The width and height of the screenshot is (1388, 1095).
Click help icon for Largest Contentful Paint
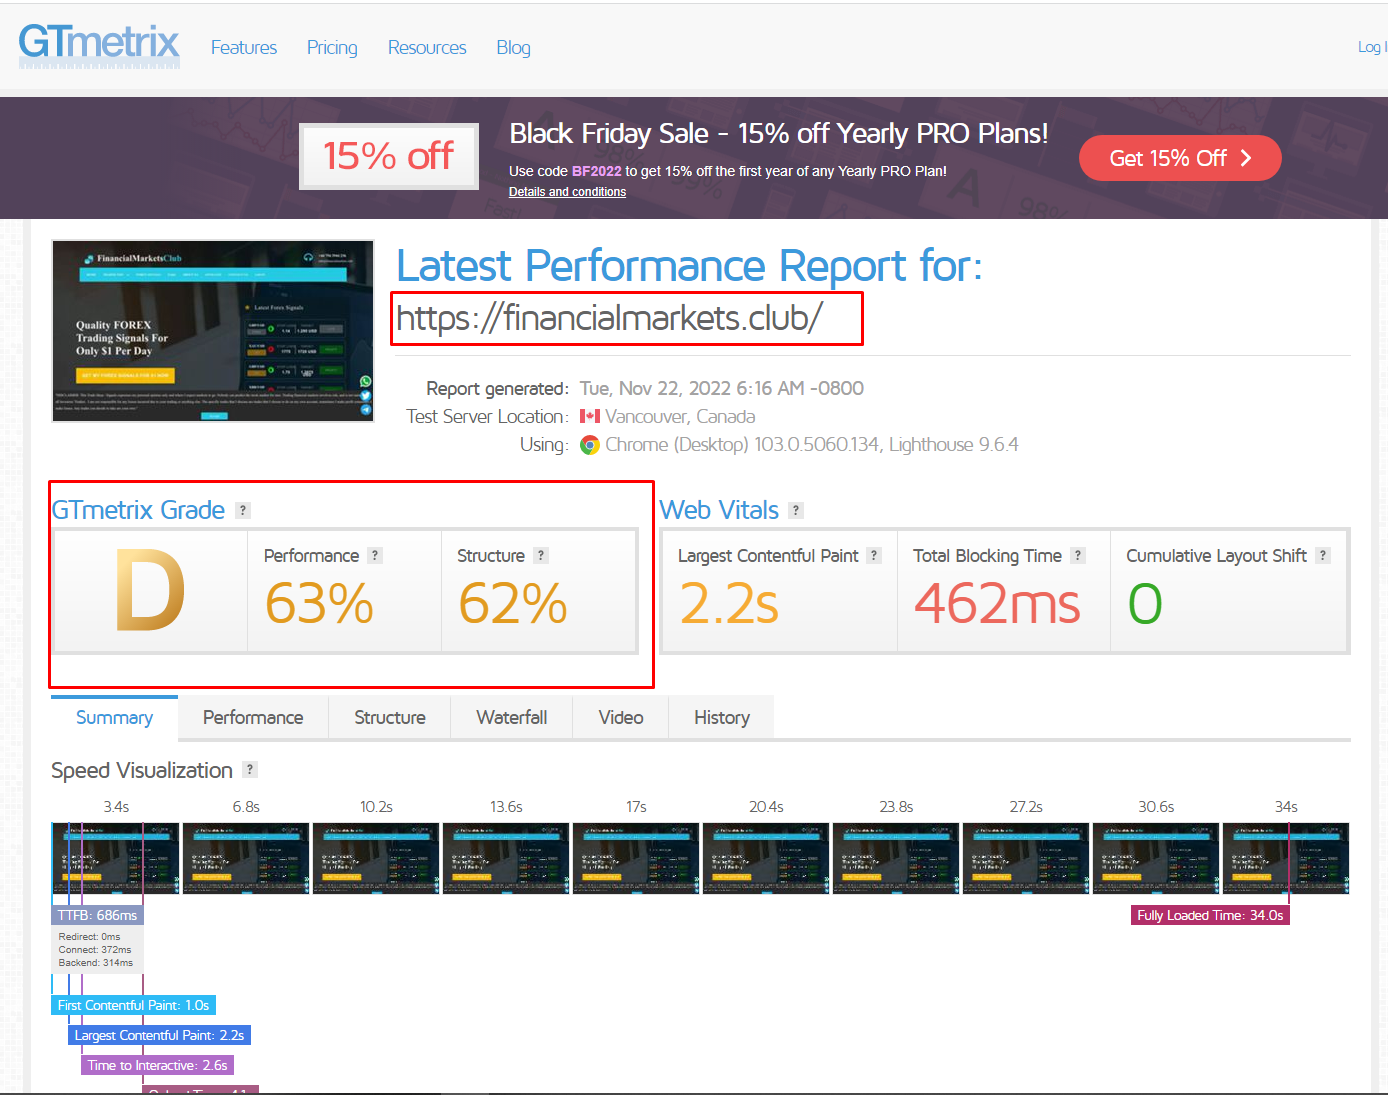coord(874,556)
